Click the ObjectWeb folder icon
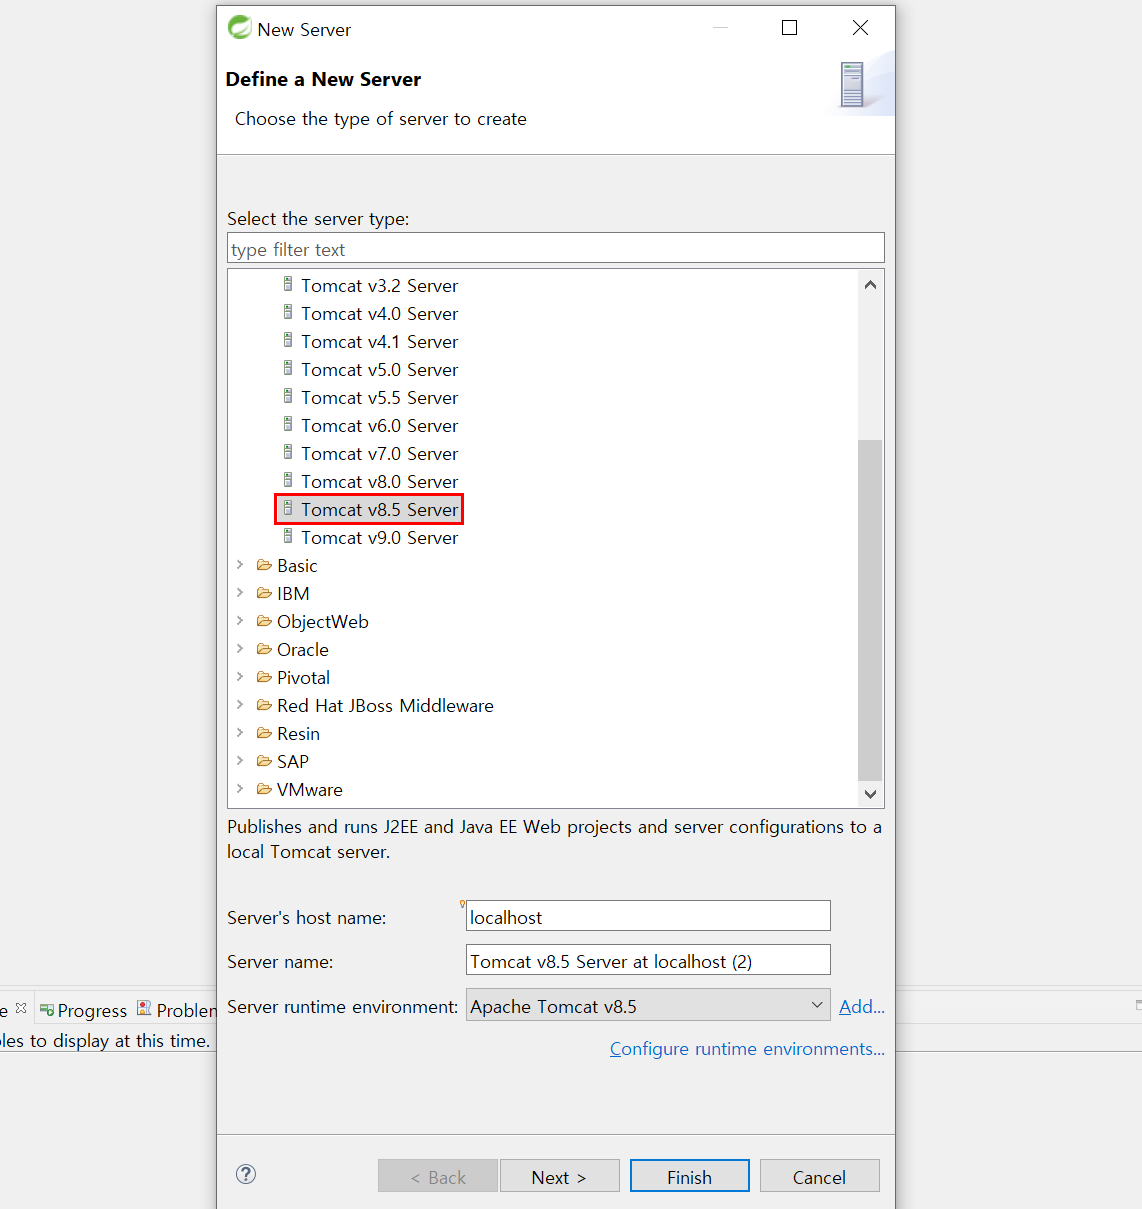This screenshot has height=1209, width=1142. [264, 621]
